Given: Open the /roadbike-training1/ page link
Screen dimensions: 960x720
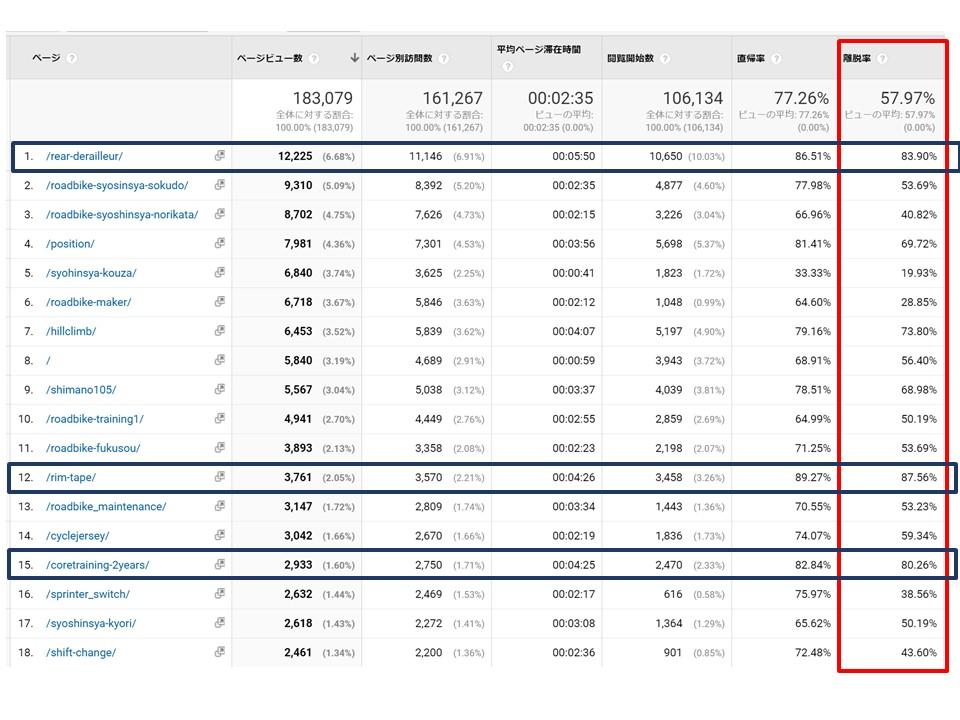Looking at the screenshot, I should [94, 419].
